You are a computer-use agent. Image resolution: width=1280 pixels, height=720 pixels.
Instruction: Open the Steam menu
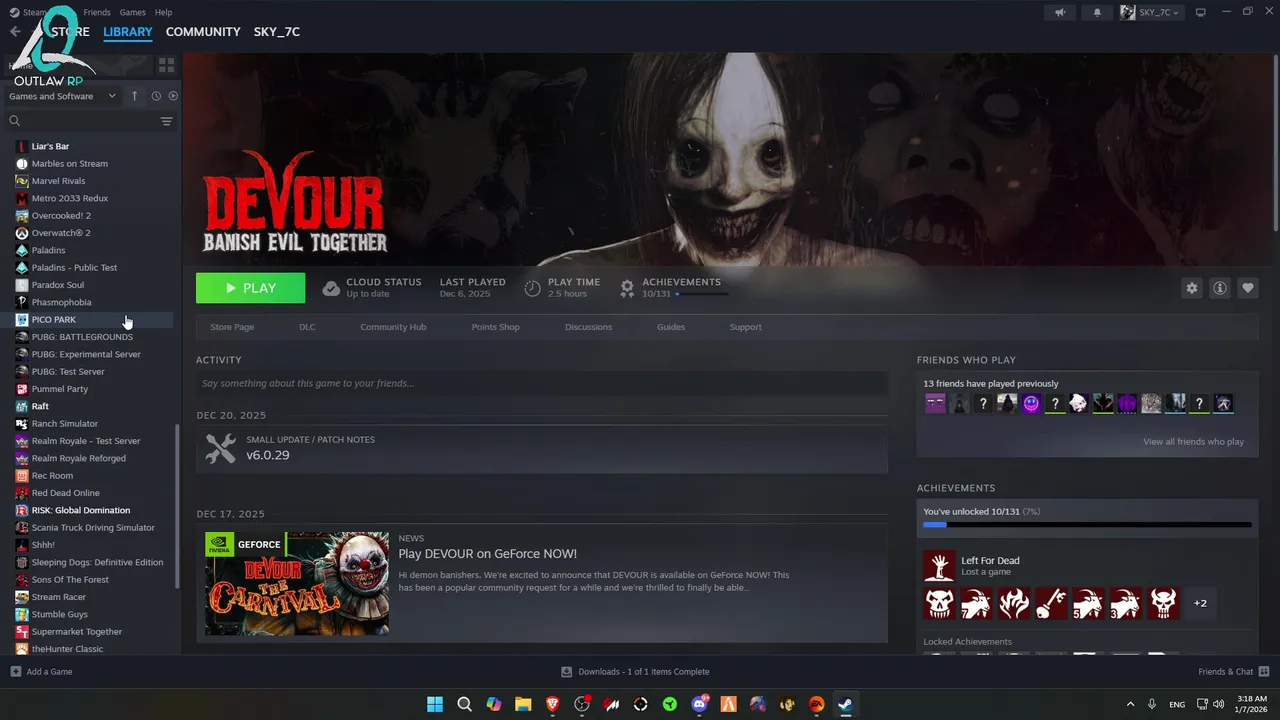click(34, 12)
